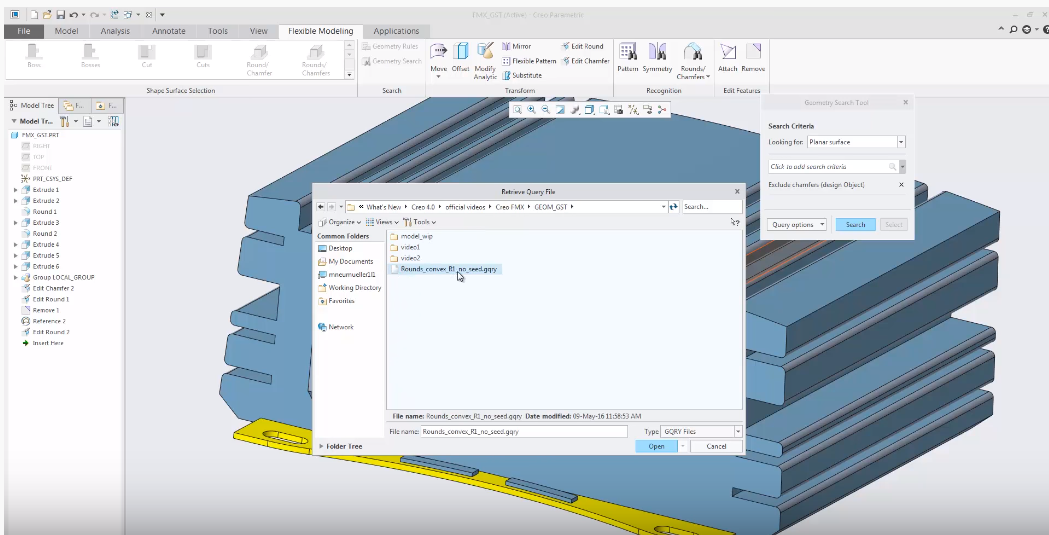Expand the Group LOCAL_GROUP tree node
1049x535 pixels.
tap(15, 277)
